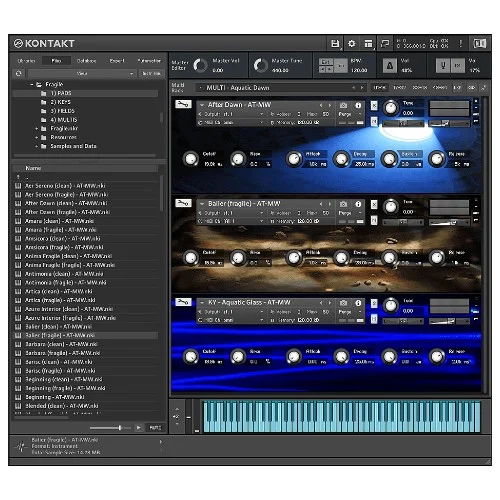Toggle Mute on After Dawn instrument

(x=374, y=121)
